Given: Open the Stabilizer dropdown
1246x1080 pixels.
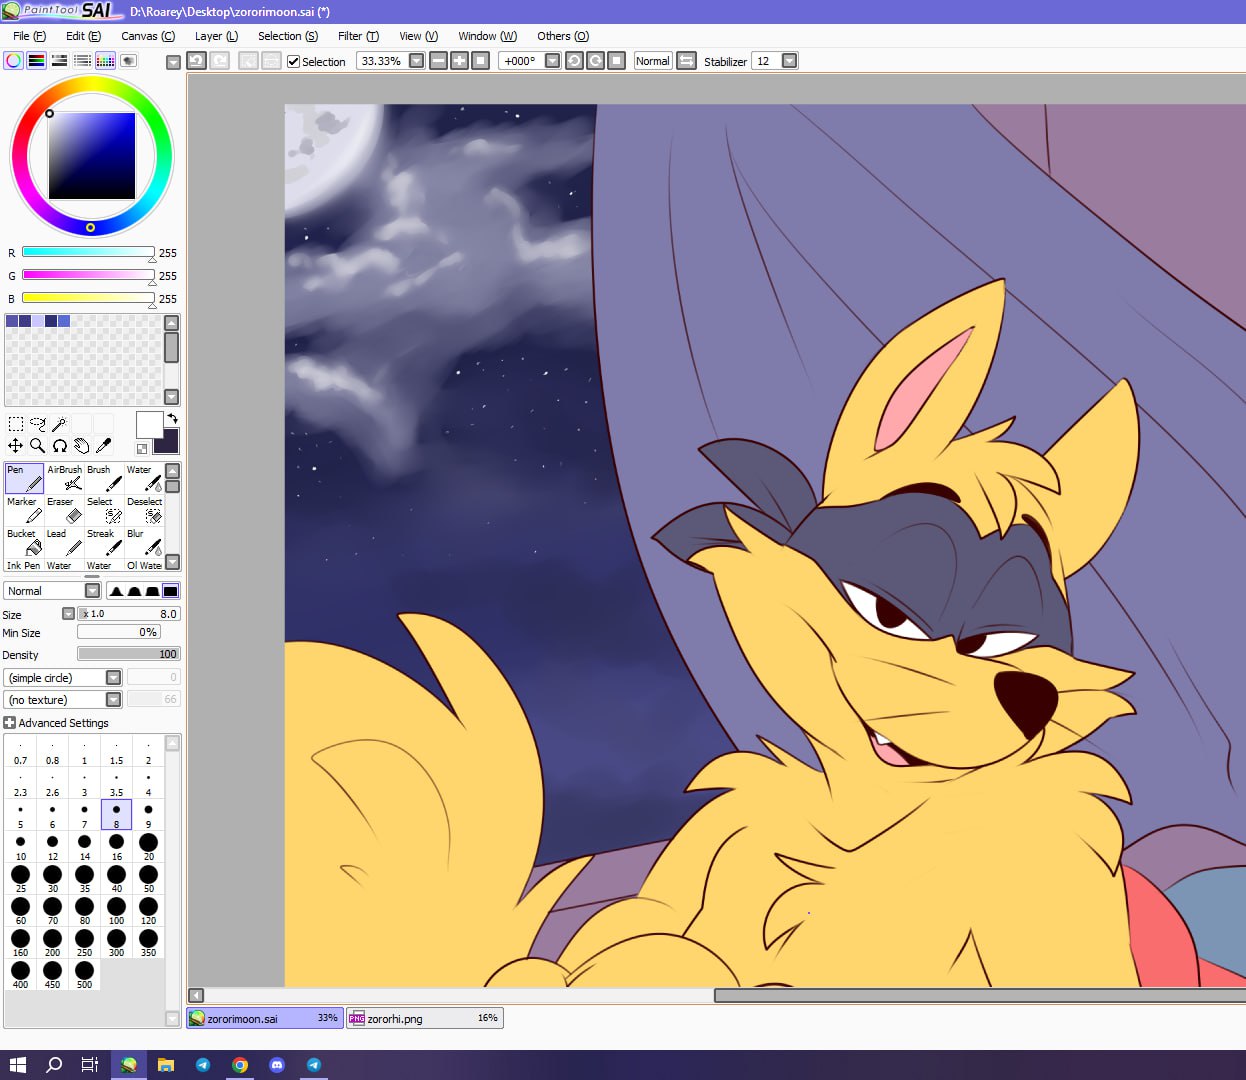Looking at the screenshot, I should (789, 61).
